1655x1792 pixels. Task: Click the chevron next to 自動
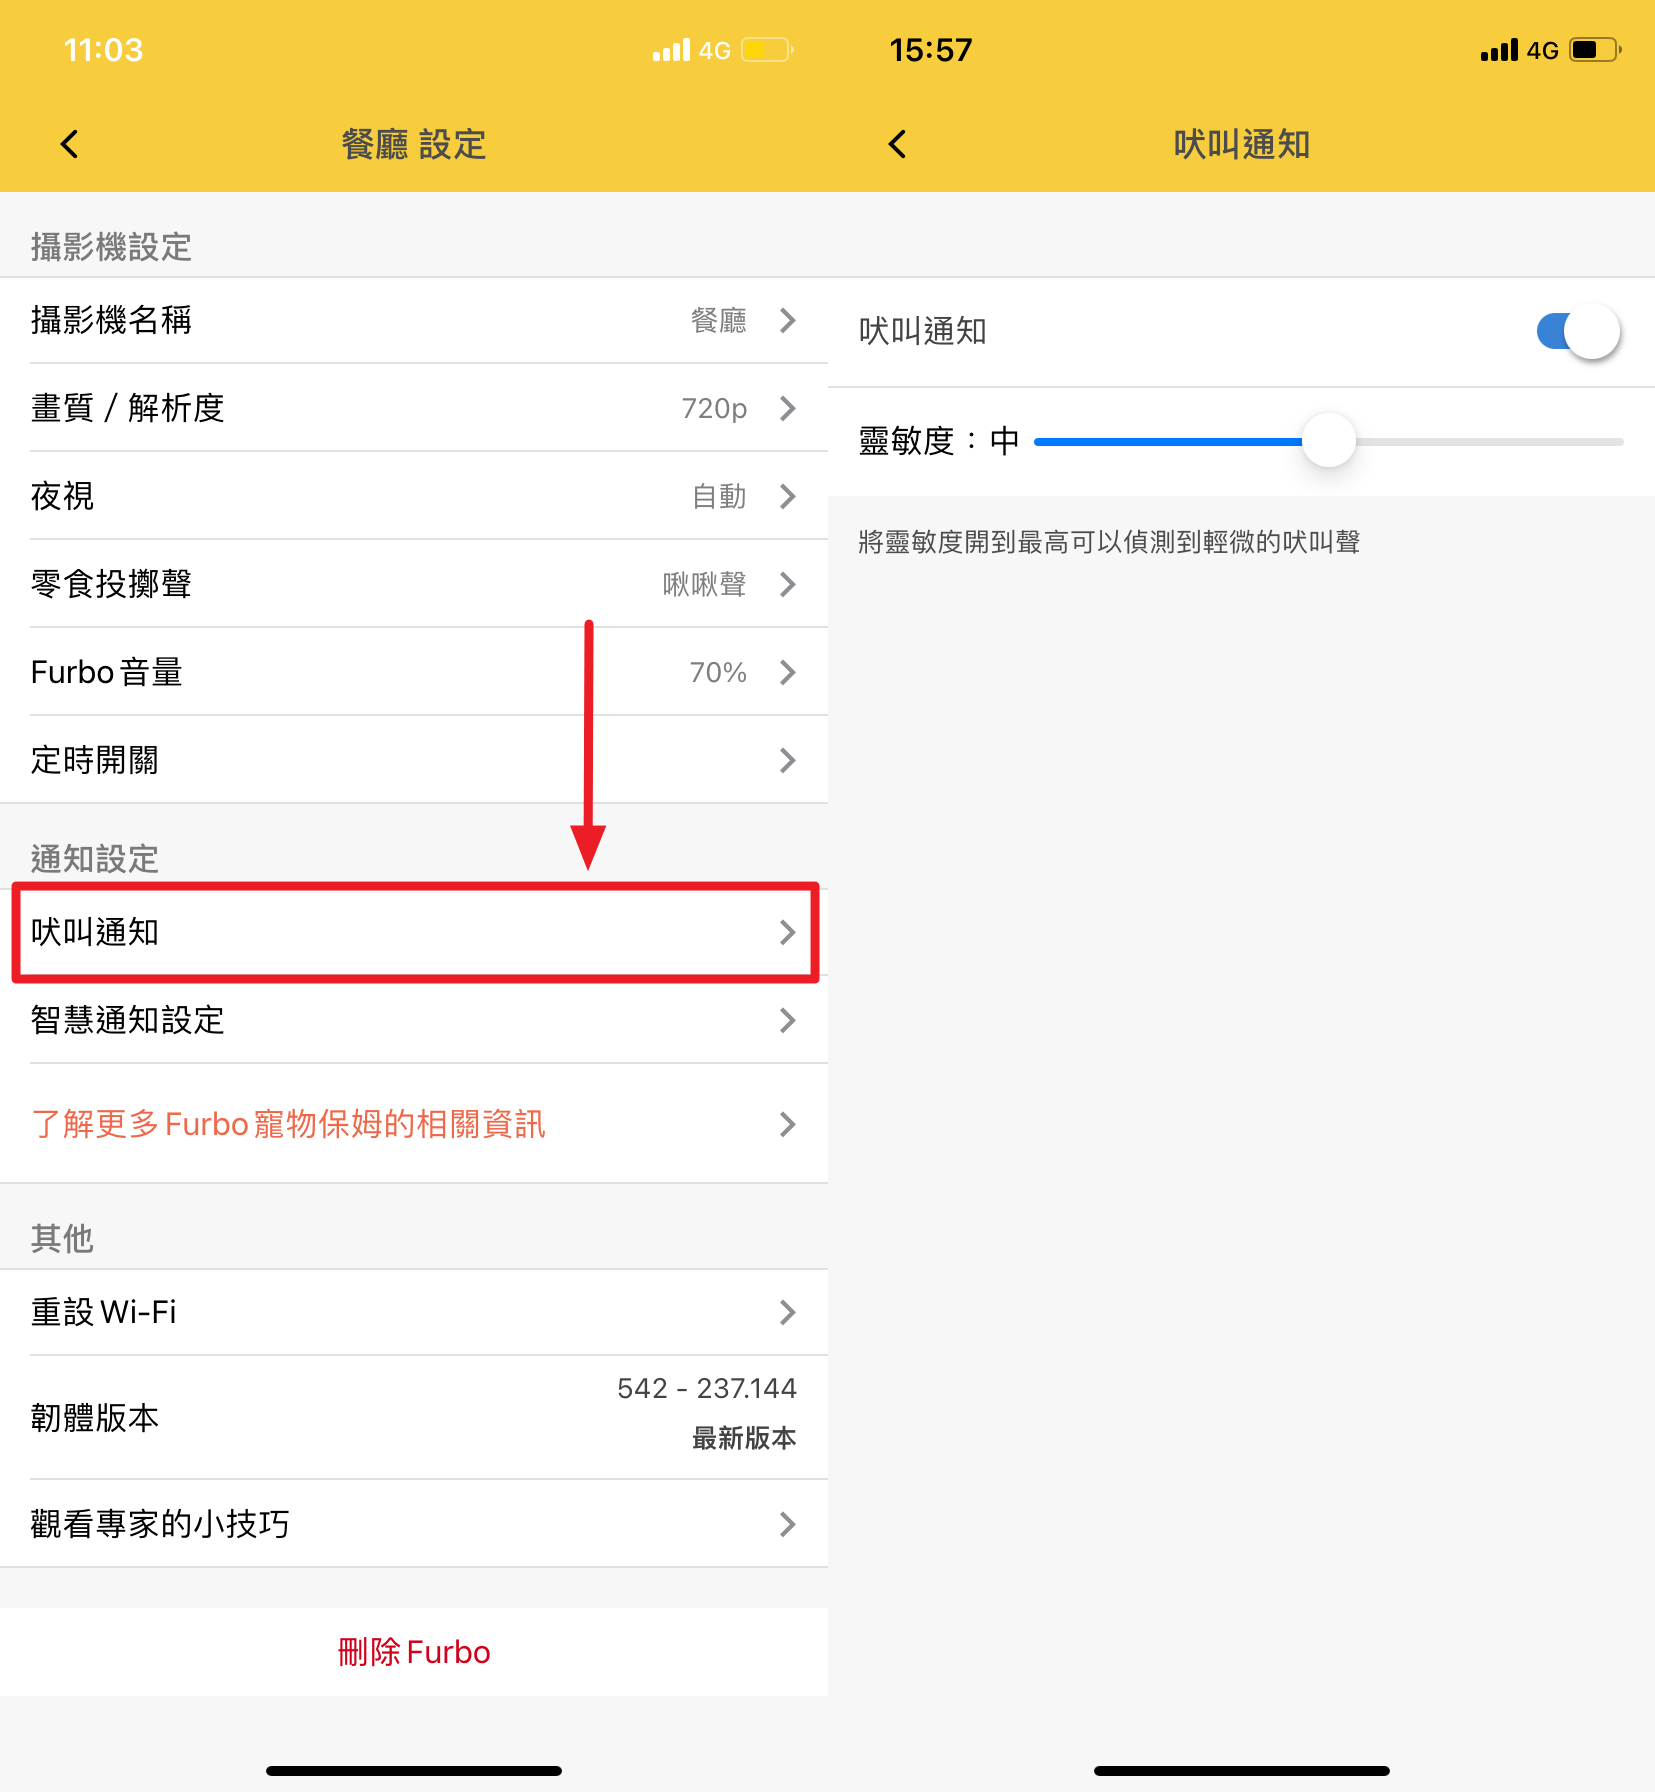coord(788,496)
